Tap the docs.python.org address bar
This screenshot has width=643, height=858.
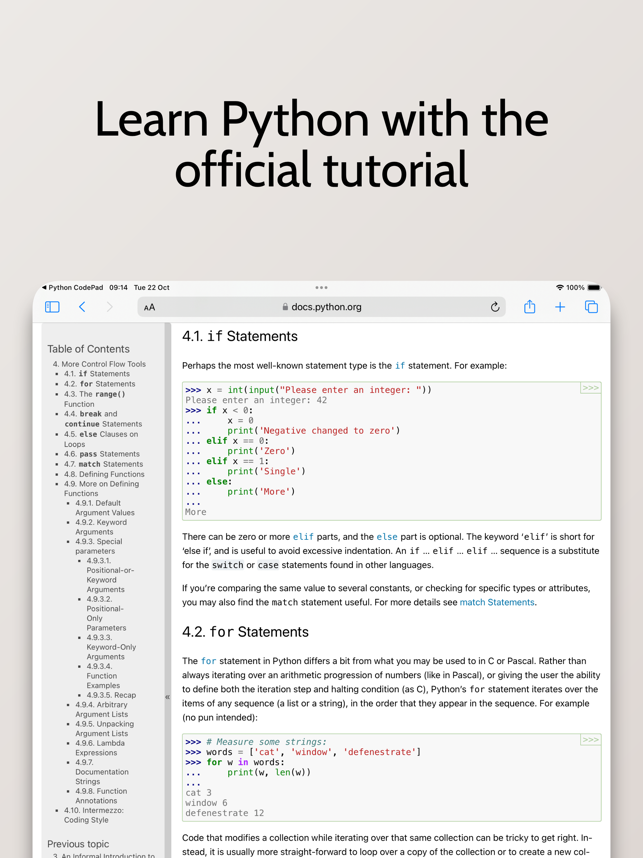tap(322, 307)
